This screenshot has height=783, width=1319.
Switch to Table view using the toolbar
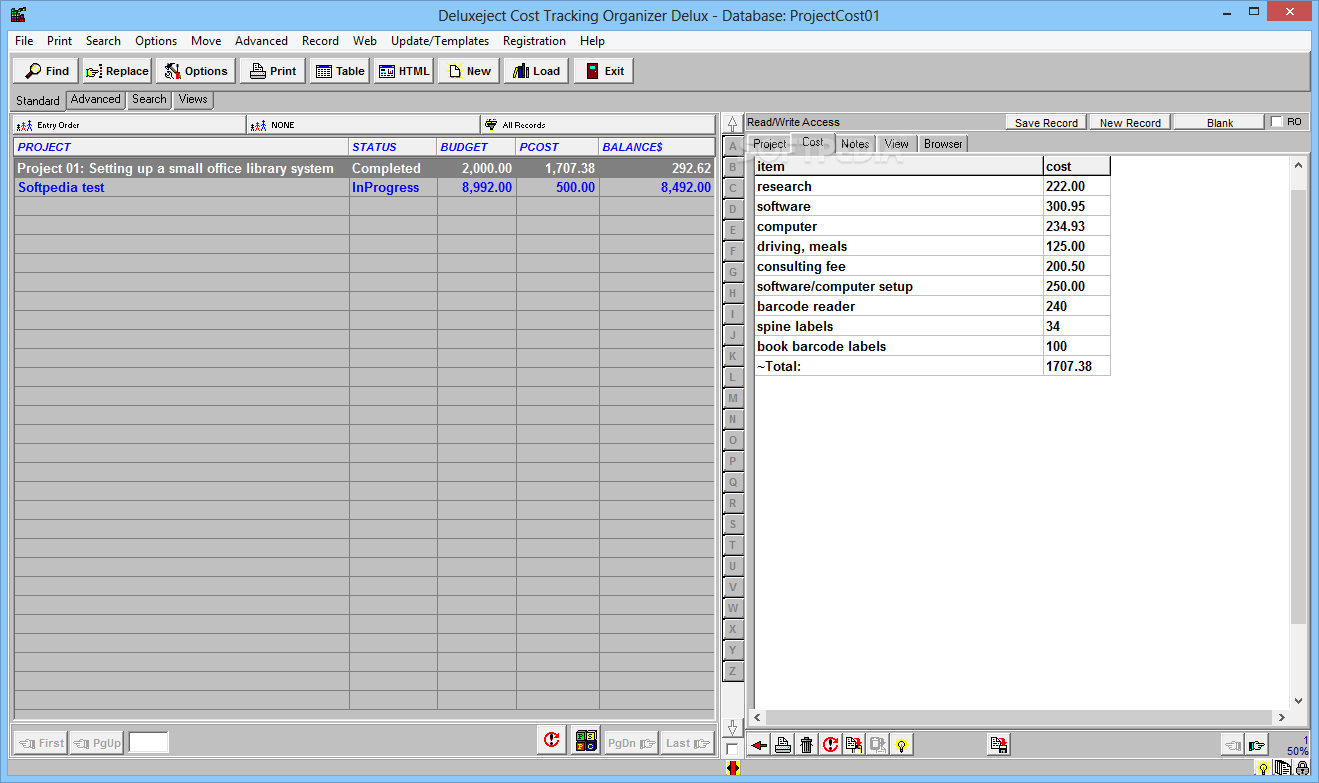pos(340,71)
